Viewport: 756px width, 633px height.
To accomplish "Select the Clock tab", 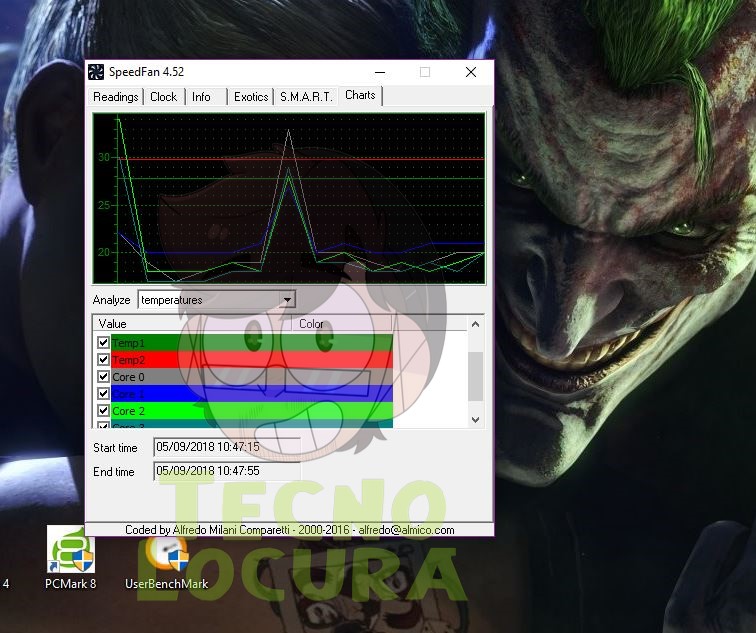I will 164,97.
